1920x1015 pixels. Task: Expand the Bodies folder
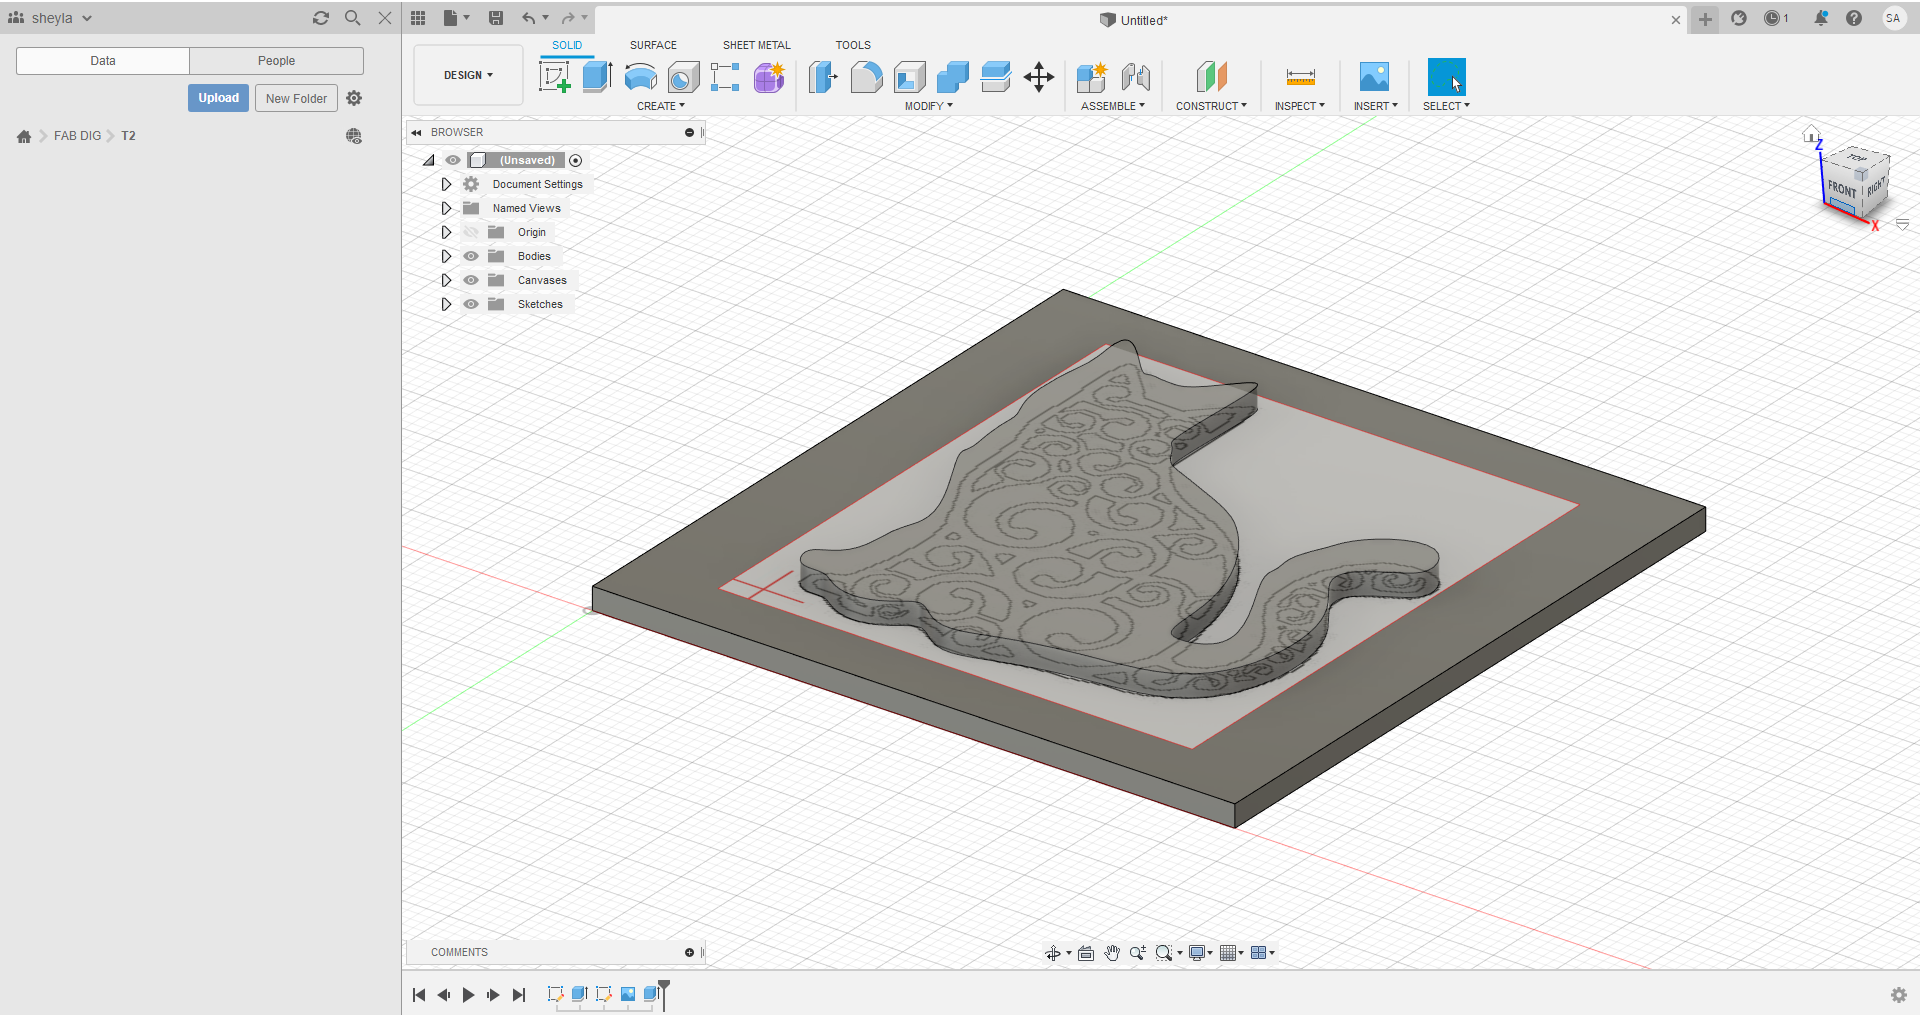tap(446, 256)
